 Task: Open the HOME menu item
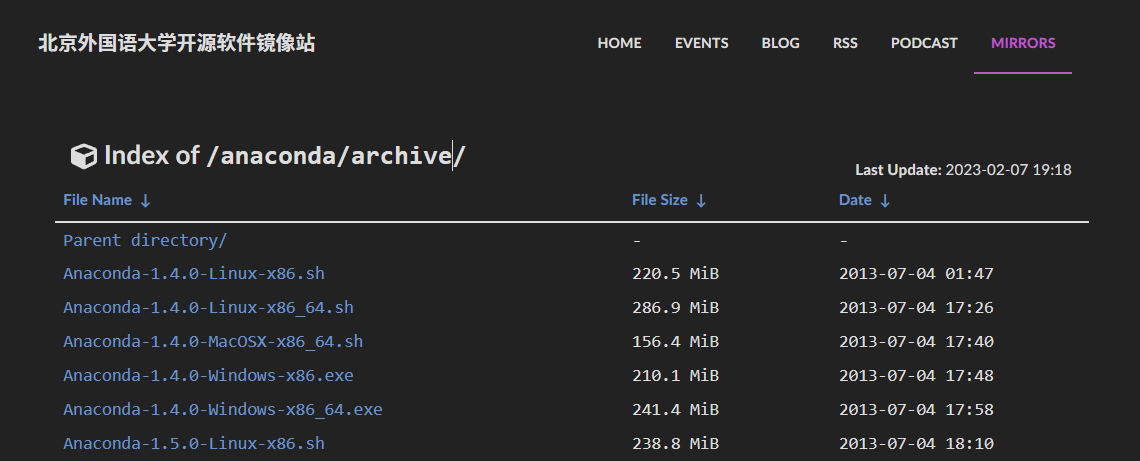619,43
